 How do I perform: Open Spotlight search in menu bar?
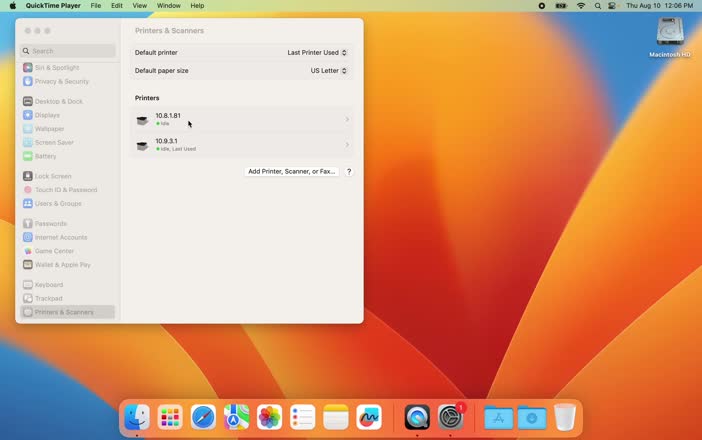point(598,6)
